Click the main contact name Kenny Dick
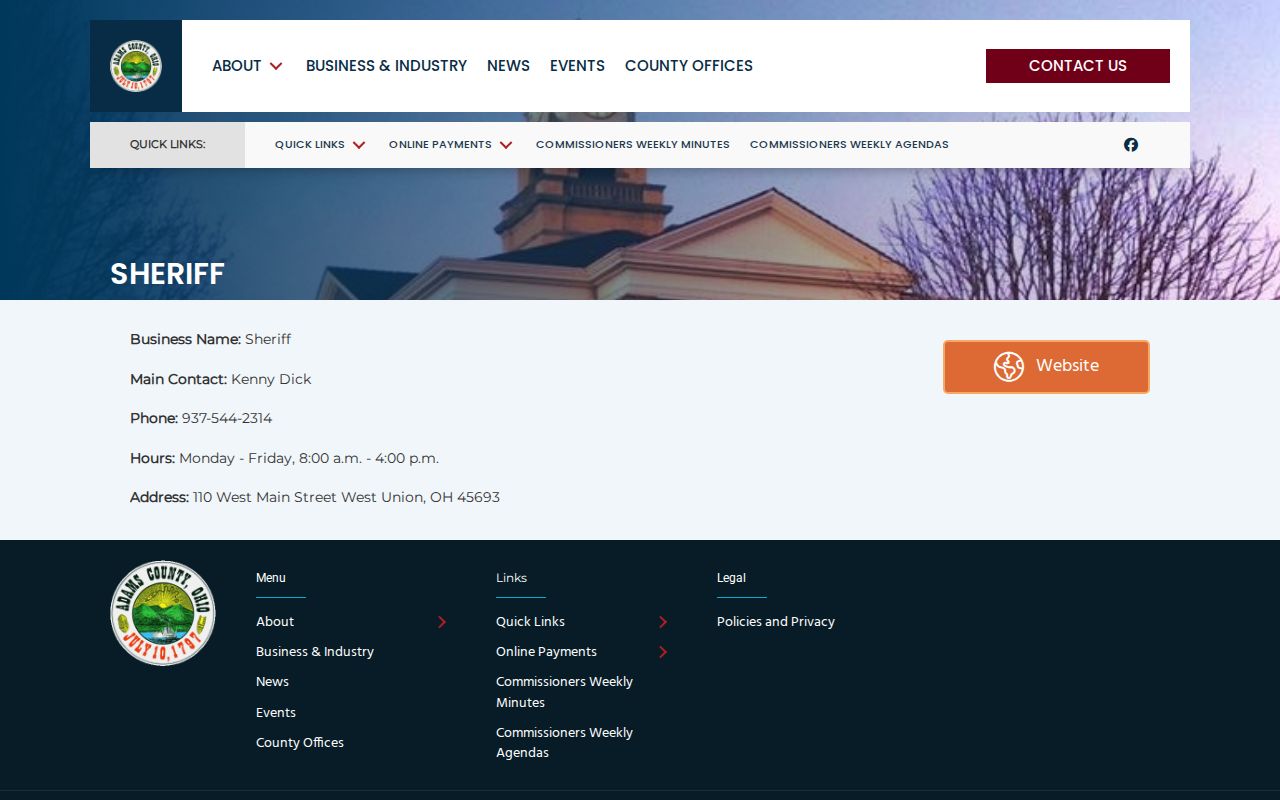Viewport: 1280px width, 800px height. 271,379
